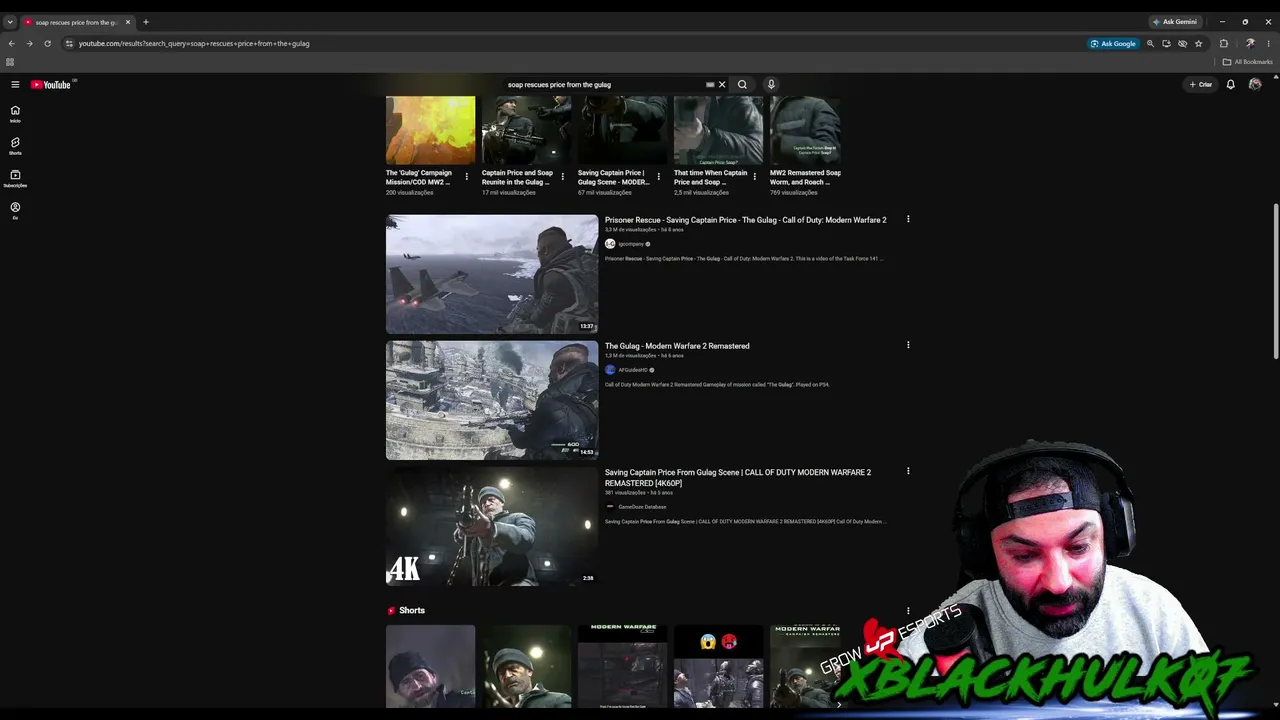This screenshot has height=720, width=1280.
Task: Open more options for 'Prisoner Rescue' video
Action: 908,219
